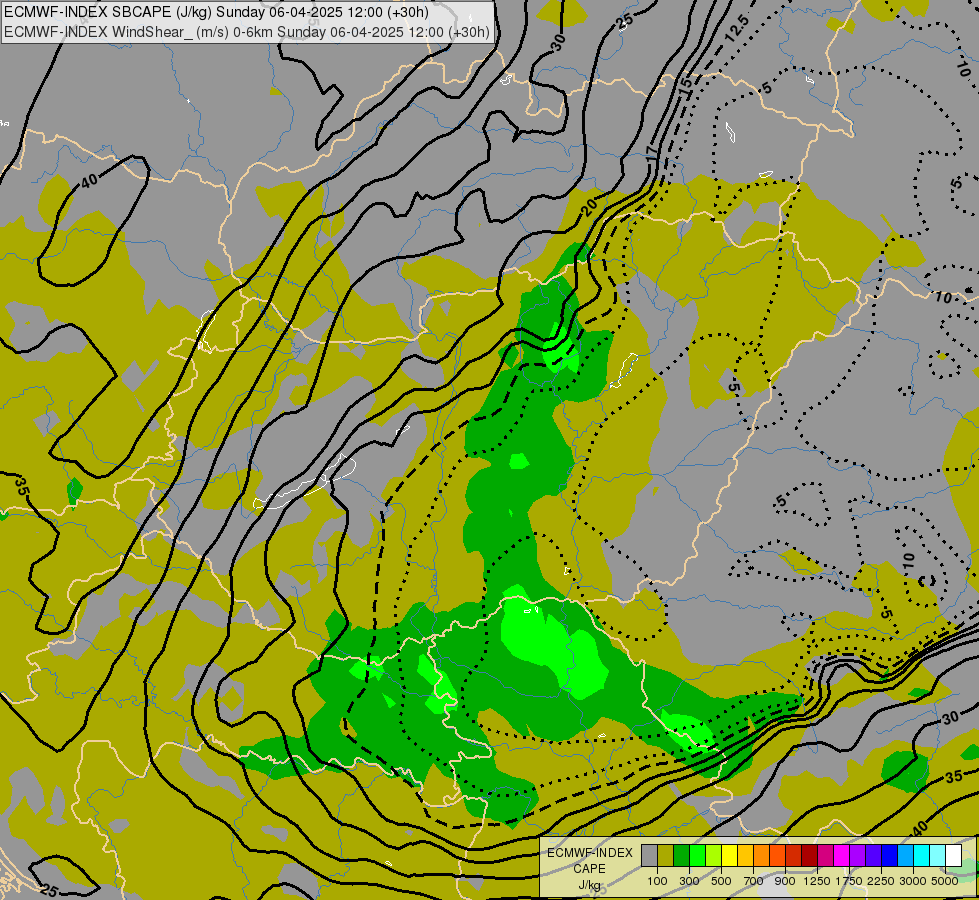Click the legend tick value 100
Viewport: 979px width, 900px height.
(x=657, y=881)
